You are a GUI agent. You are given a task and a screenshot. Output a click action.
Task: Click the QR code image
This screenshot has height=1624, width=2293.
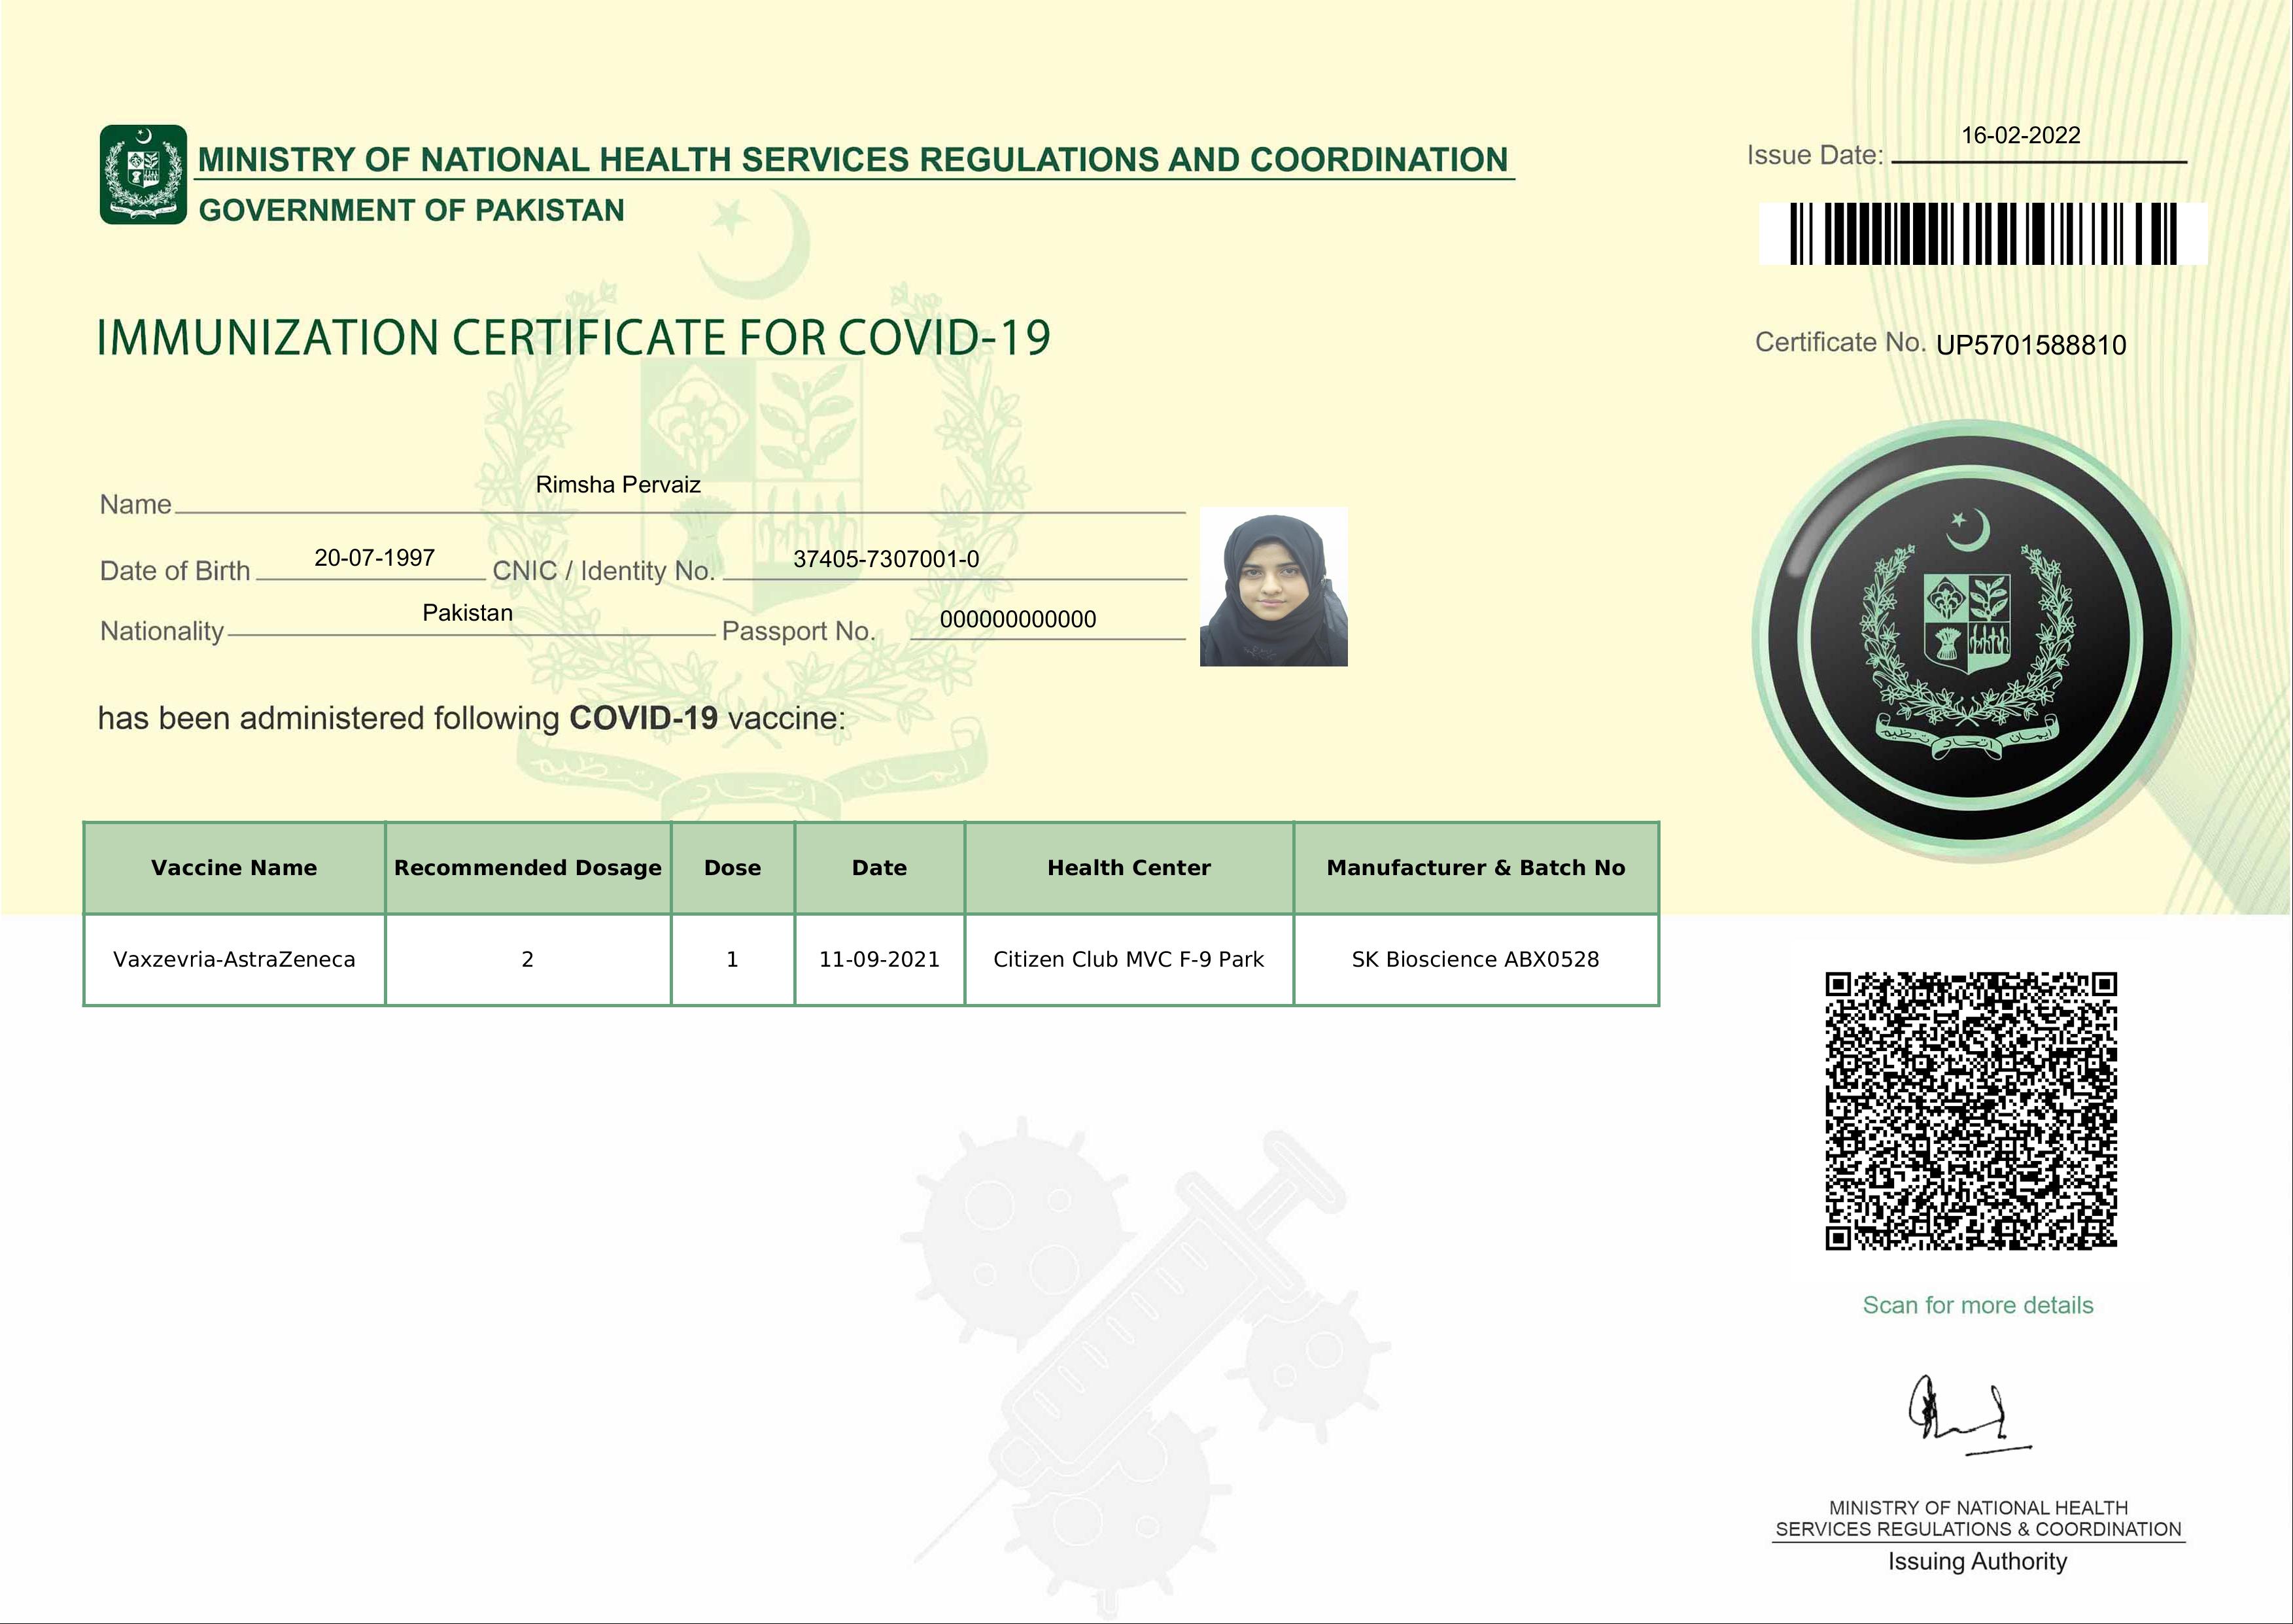tap(1971, 1110)
